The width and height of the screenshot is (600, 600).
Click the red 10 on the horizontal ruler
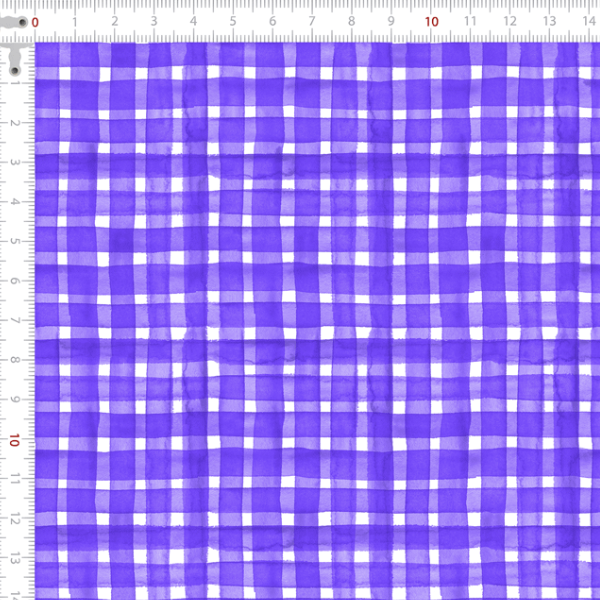point(431,22)
